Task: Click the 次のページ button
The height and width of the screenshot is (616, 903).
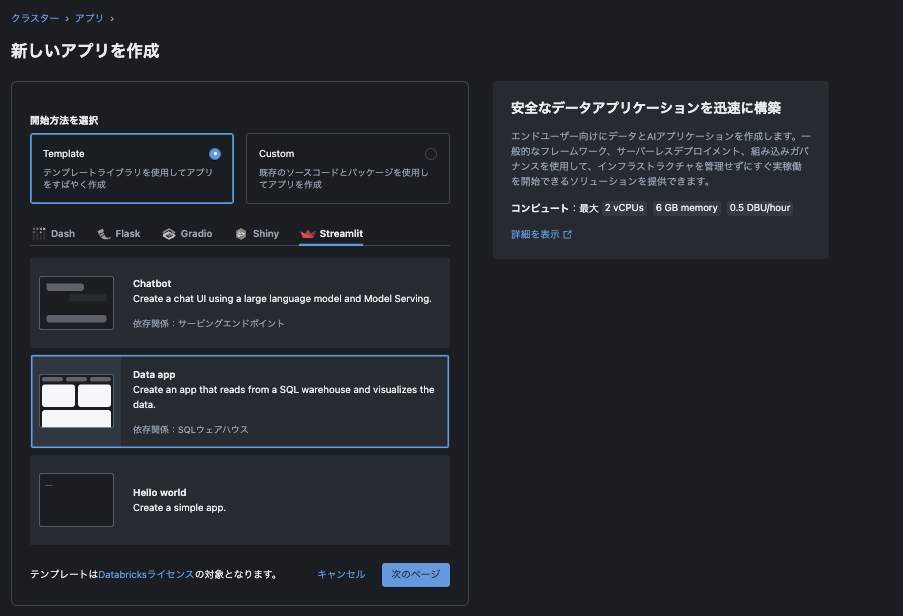Action: [x=415, y=575]
